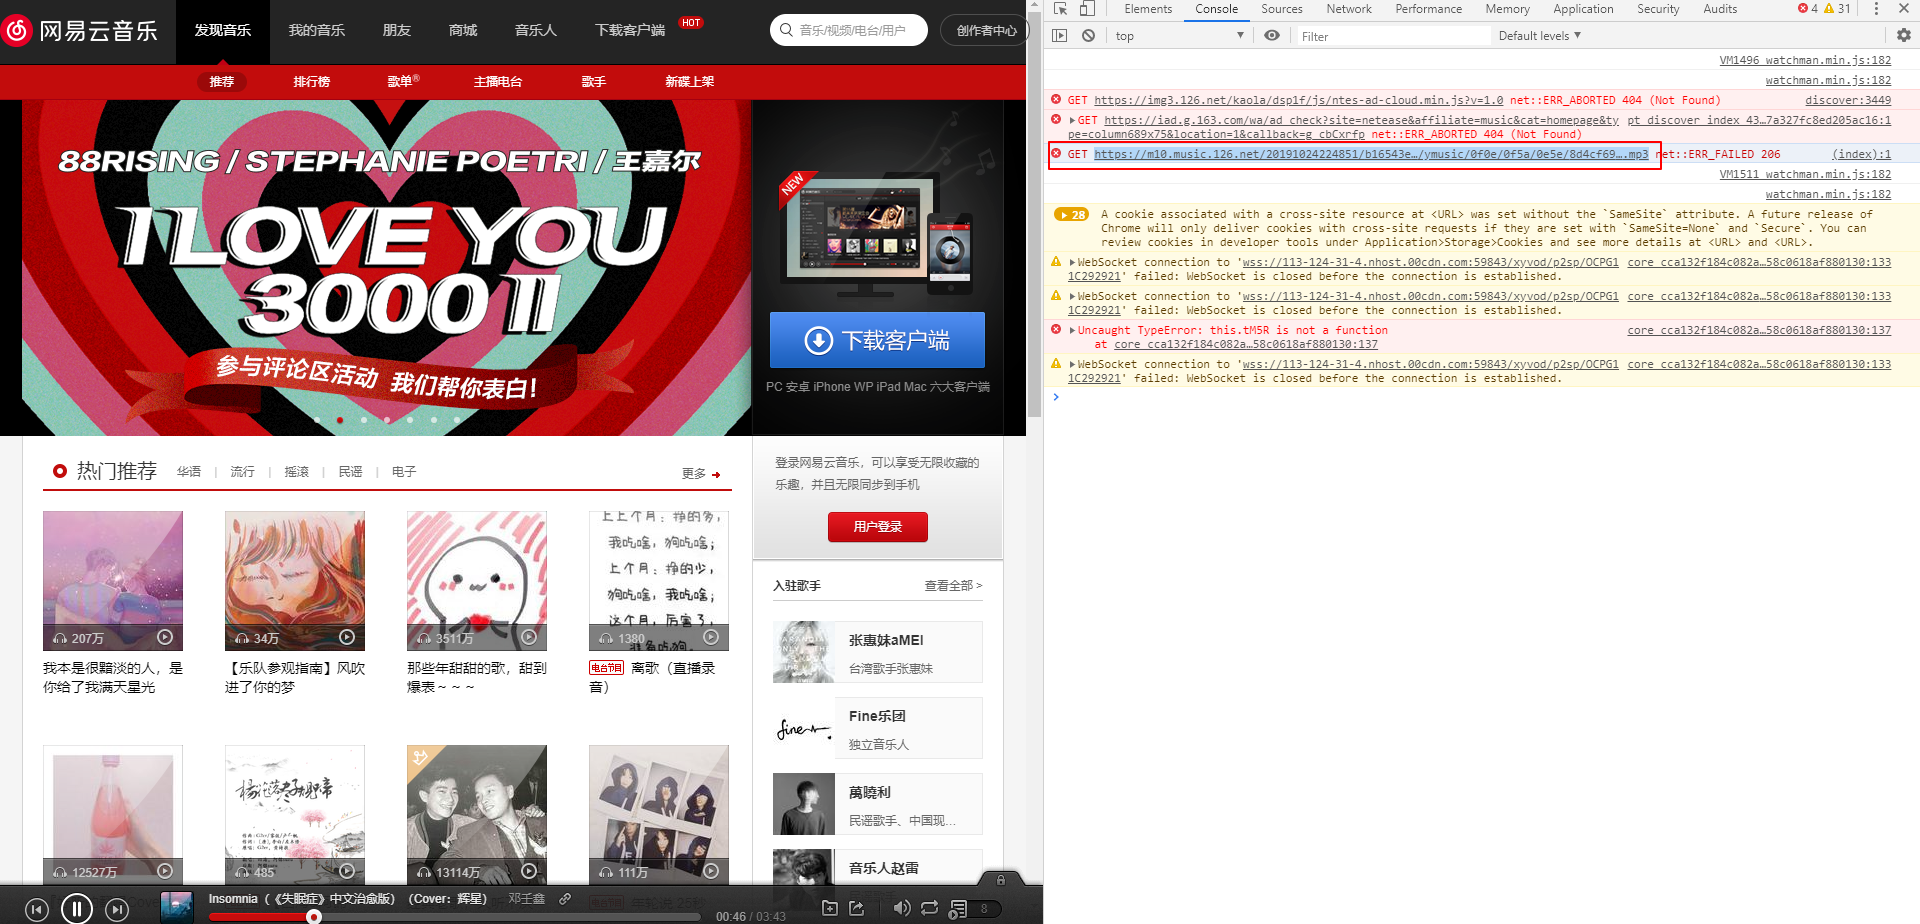The width and height of the screenshot is (1920, 924).
Task: Click the blue 下载客户端 download button
Action: tap(877, 340)
